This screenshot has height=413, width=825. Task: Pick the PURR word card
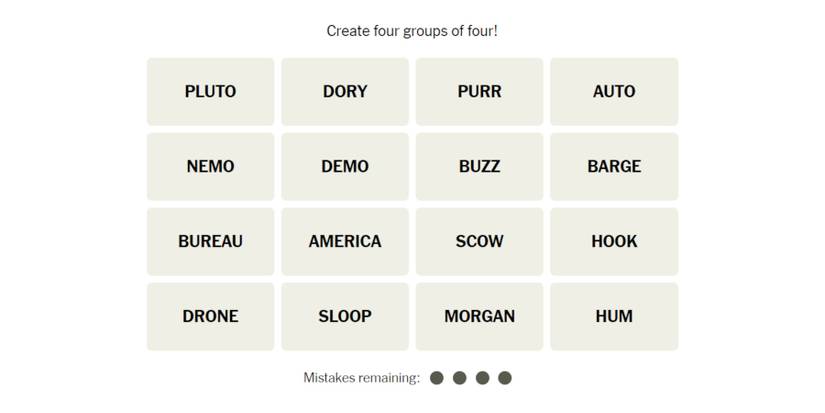coord(479,91)
